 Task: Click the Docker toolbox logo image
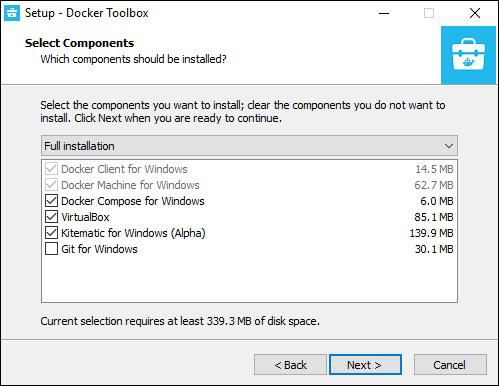[468, 55]
